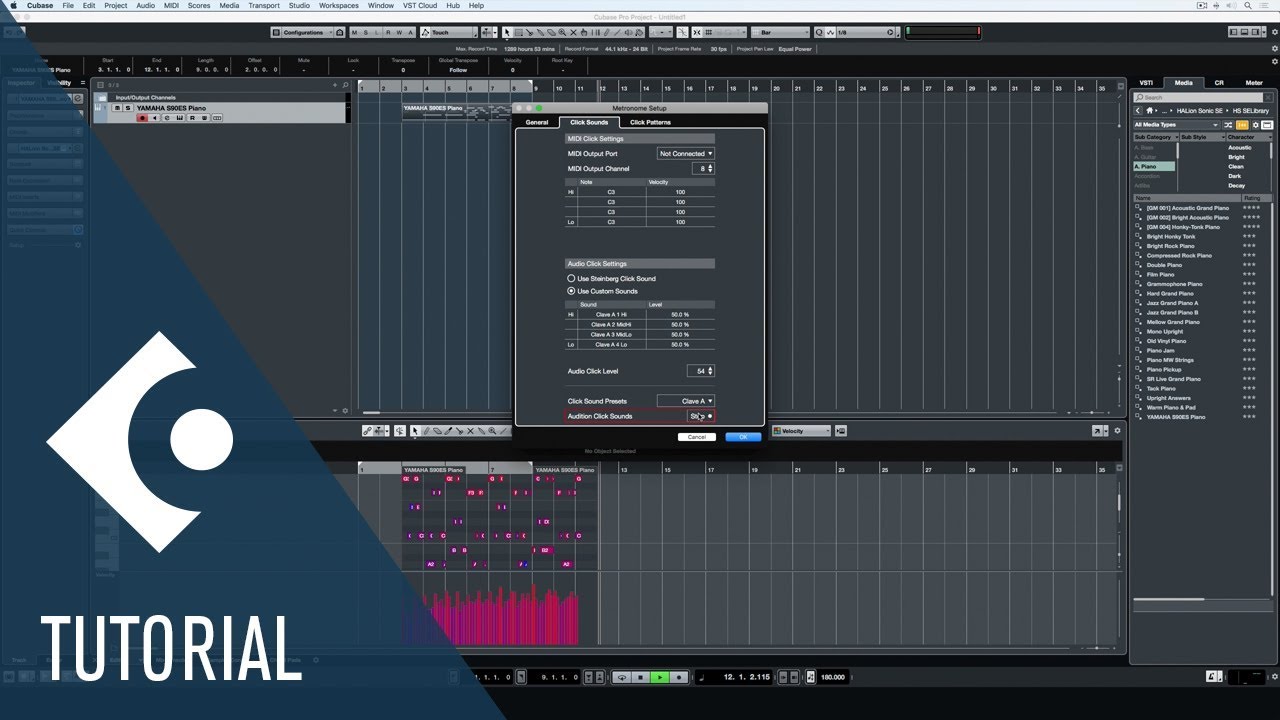
Task: Select arrow tool in lower key editor toolbar
Action: coord(415,431)
